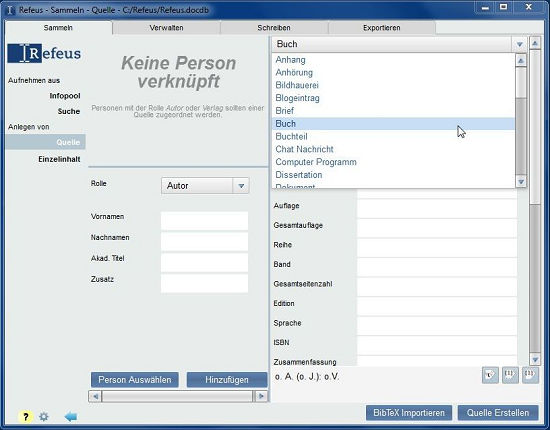550x430 pixels.
Task: Collapse the source type Buch dropdown arrow
Action: coord(519,45)
